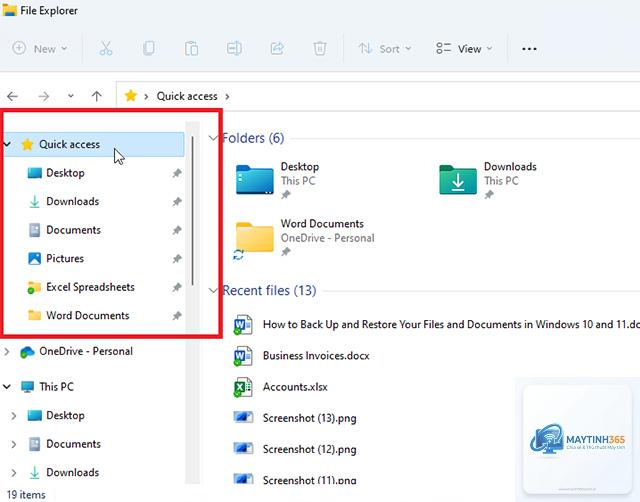The height and width of the screenshot is (502, 640).
Task: Select OneDrive - Personal in sidebar
Action: (x=86, y=351)
